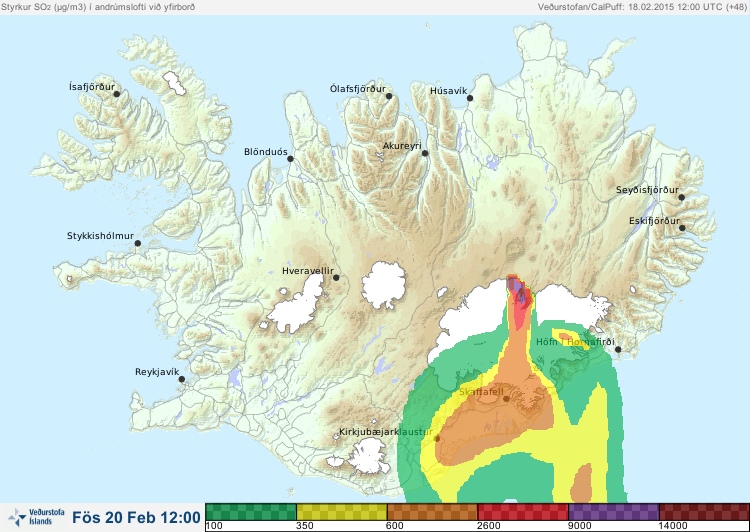
Task: Click the 'Seyðisfjörður' map label
Action: 647,190
